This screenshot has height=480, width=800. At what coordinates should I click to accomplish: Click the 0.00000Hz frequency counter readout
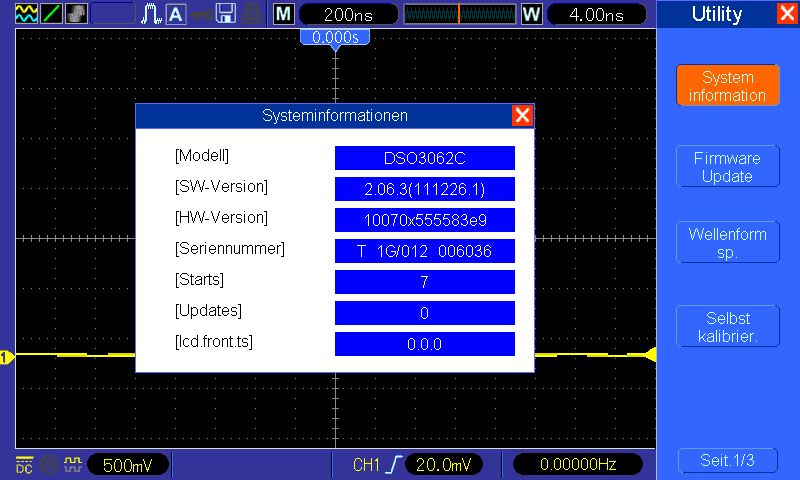[578, 464]
